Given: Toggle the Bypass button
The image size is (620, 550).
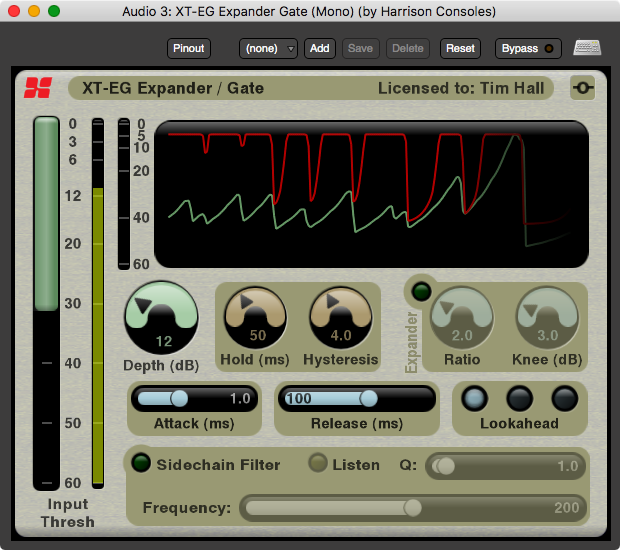Looking at the screenshot, I should [528, 48].
